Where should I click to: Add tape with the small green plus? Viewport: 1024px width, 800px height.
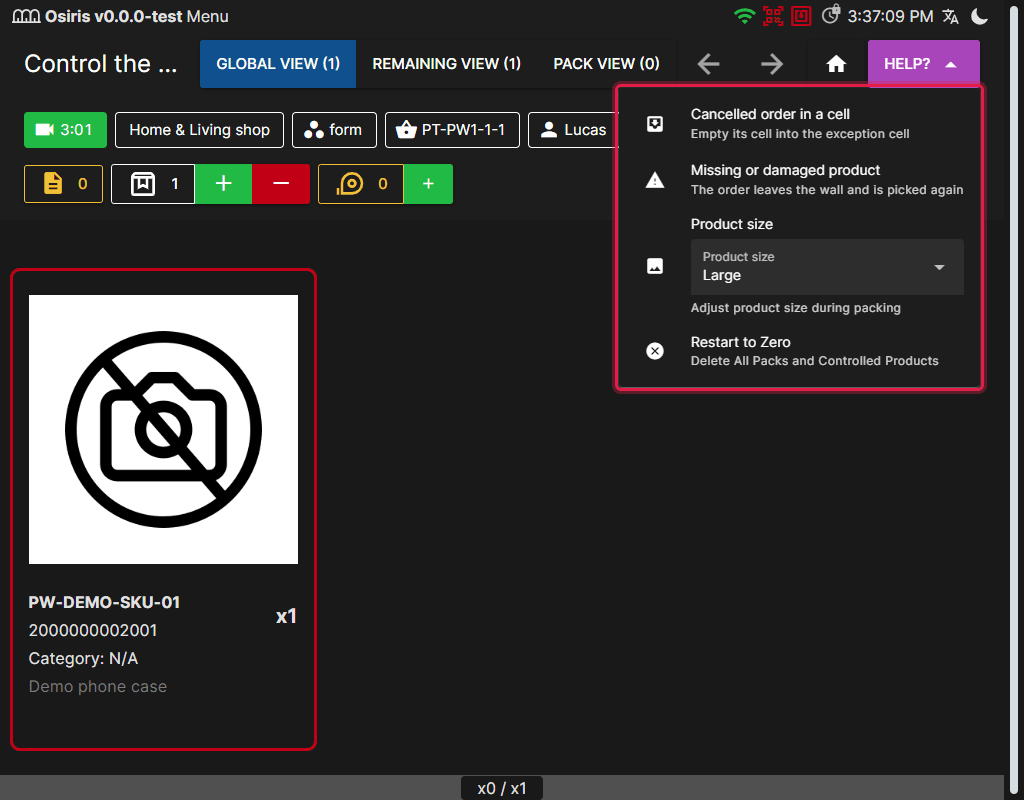point(428,184)
